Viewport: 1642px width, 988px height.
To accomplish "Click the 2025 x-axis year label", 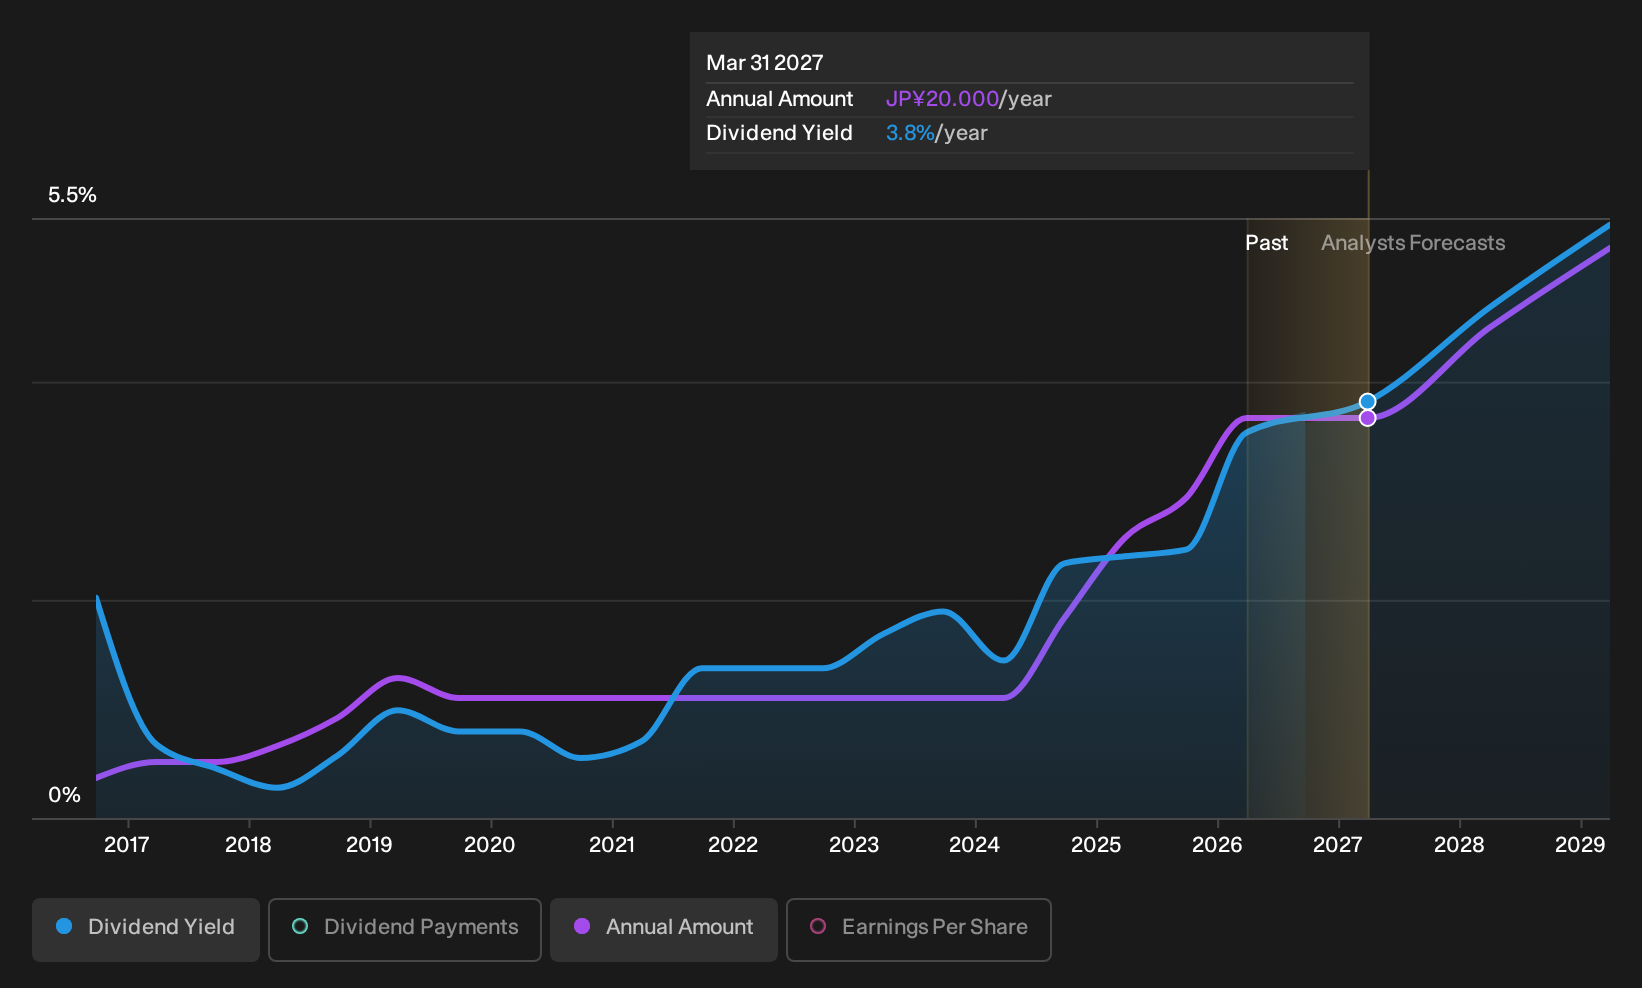I will [1096, 845].
